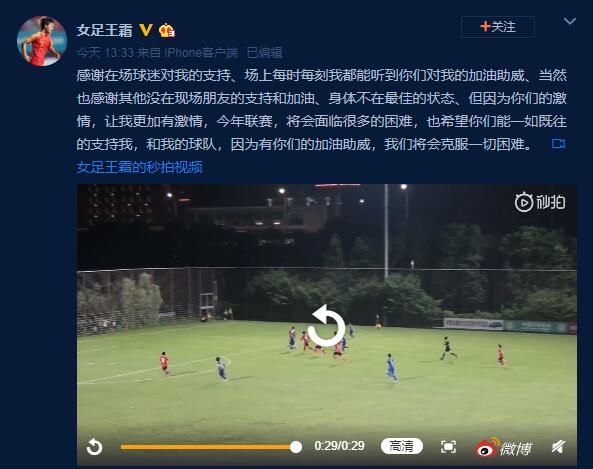
Task: Click the Miaopai watermark logo
Action: pos(540,202)
